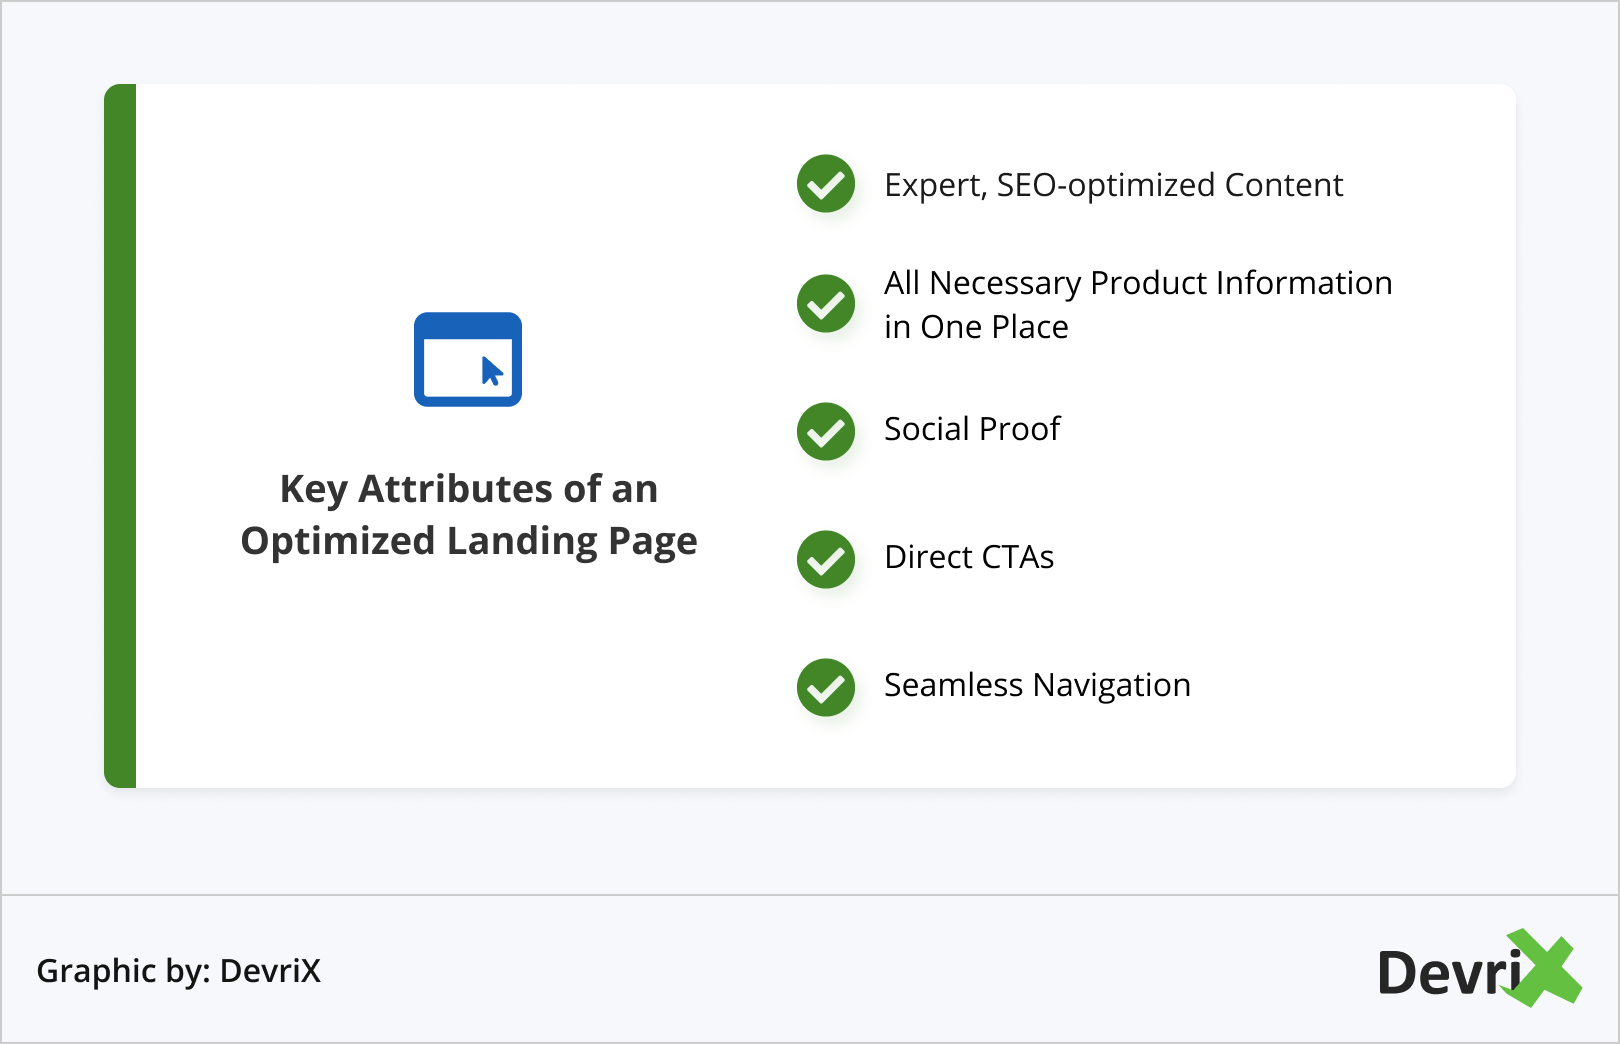
Task: Click the checkmark next to Social Proof
Action: point(826,432)
